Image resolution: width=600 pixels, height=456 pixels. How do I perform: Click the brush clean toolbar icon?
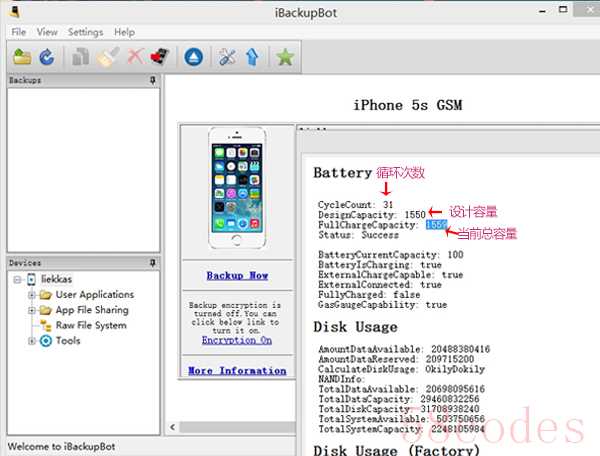pyautogui.click(x=107, y=57)
